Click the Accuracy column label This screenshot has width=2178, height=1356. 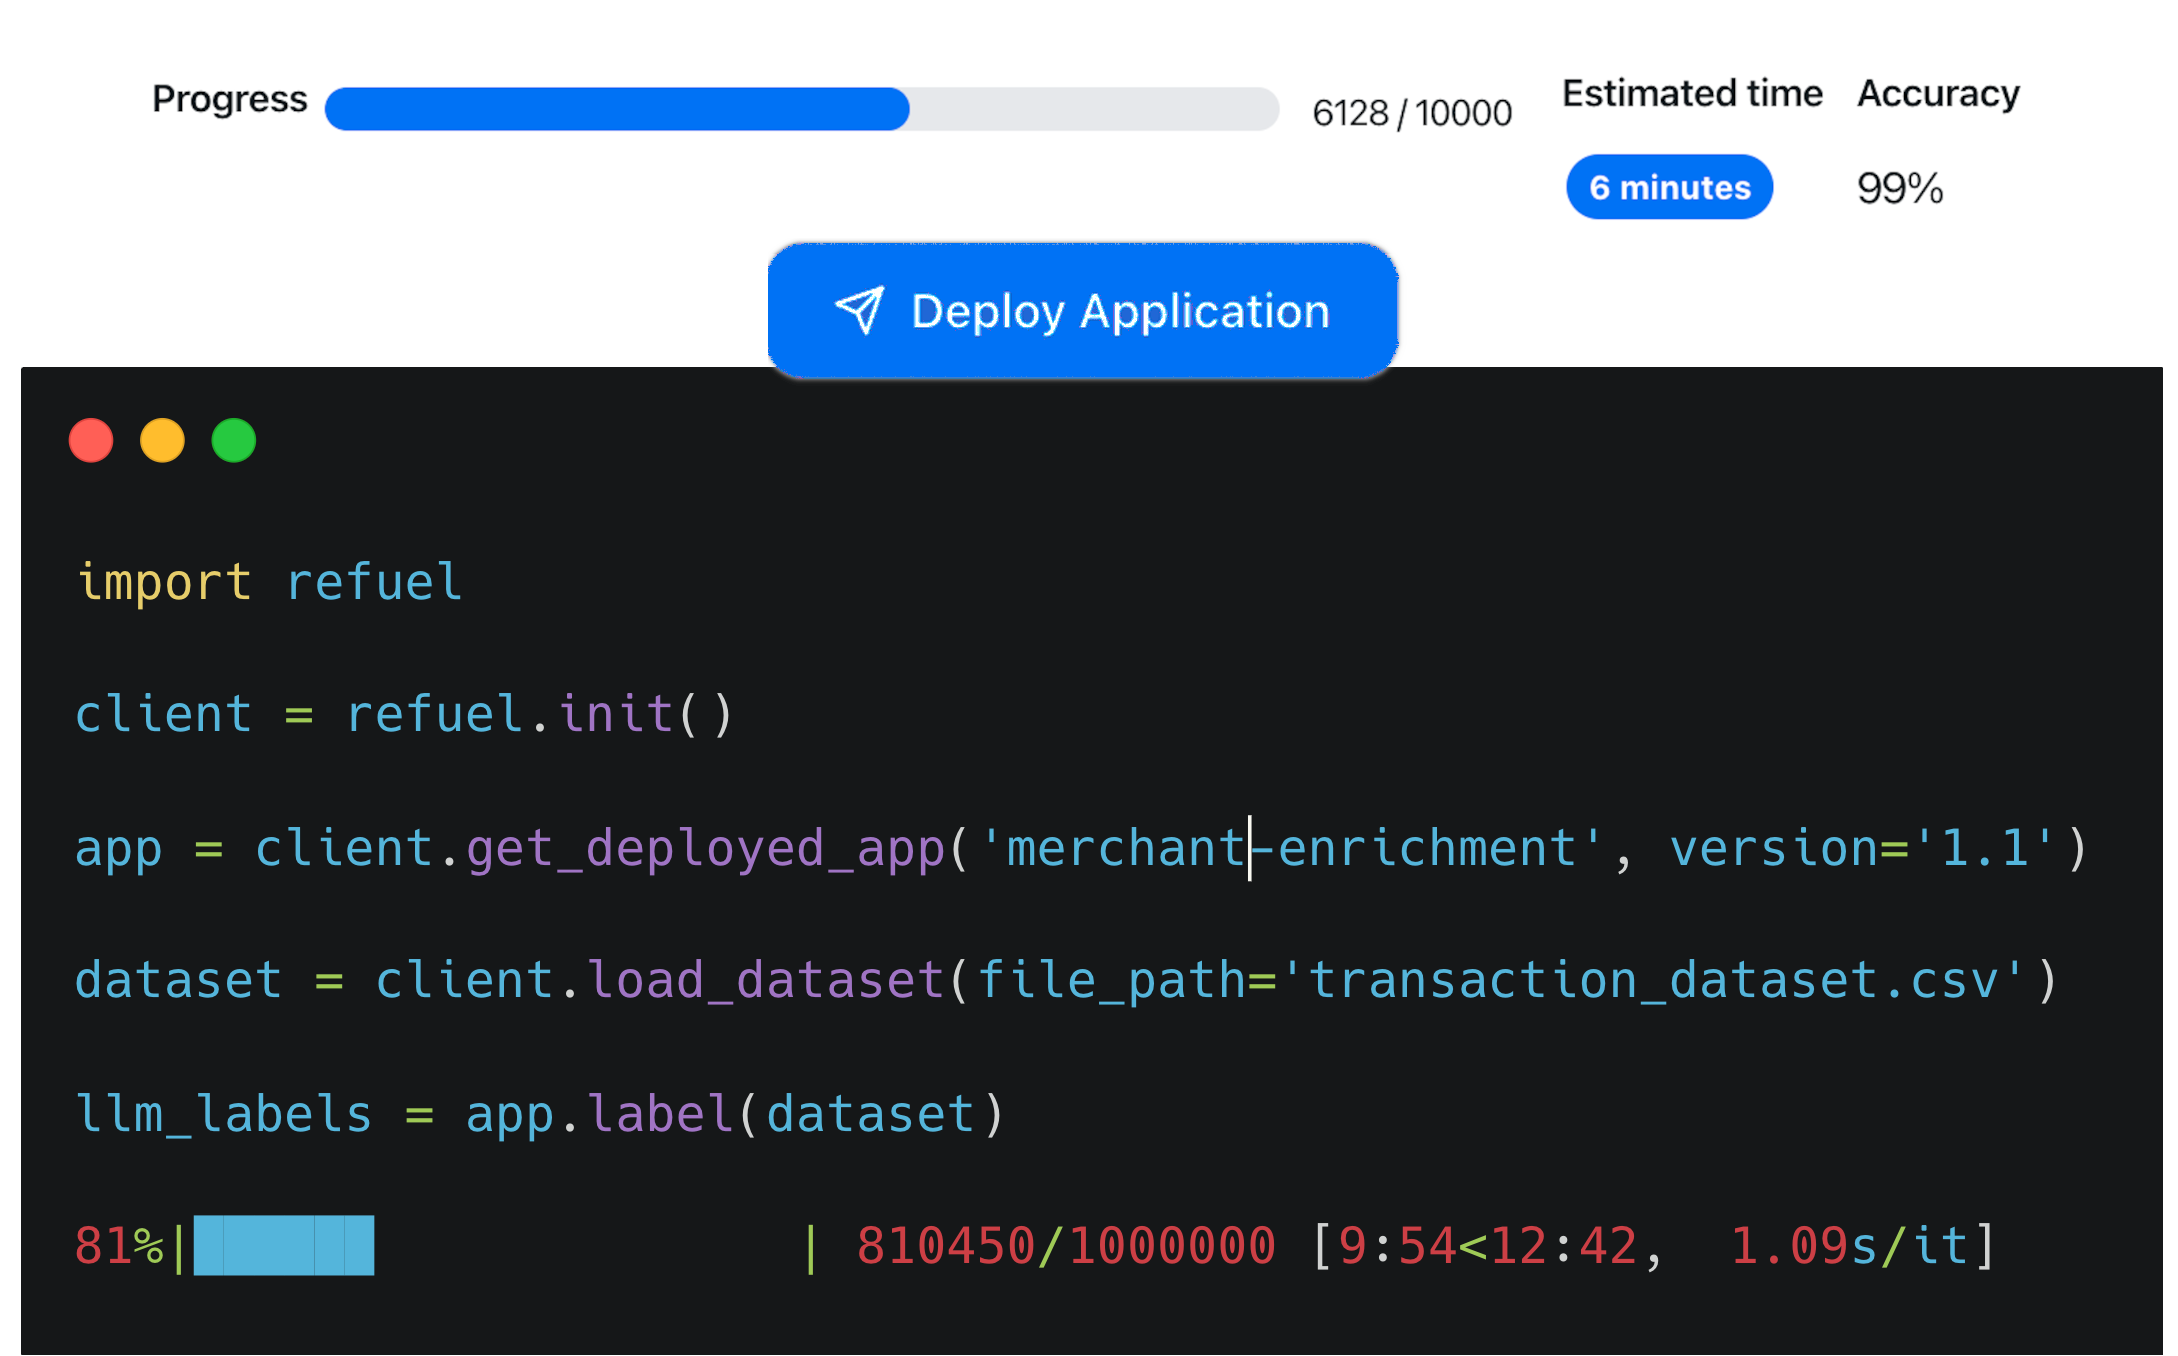pos(1938,93)
